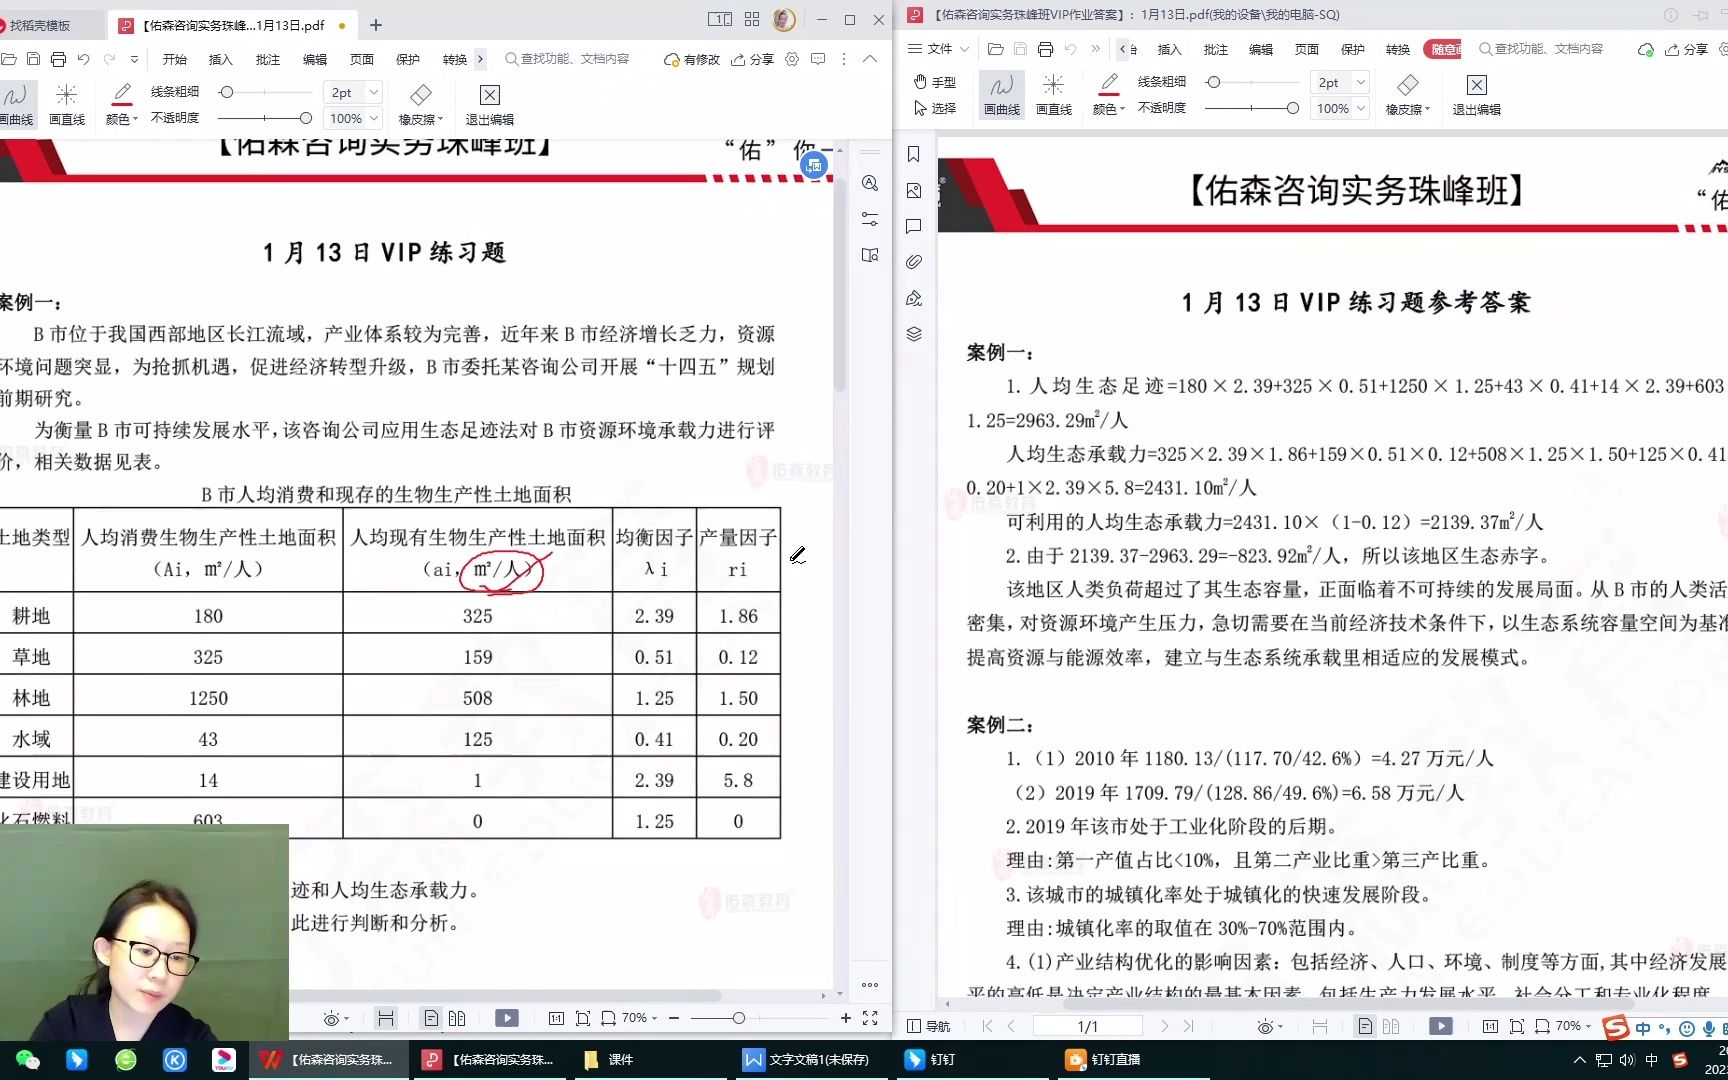Switch to the 插入 ribbon tab
This screenshot has width=1728, height=1080.
pyautogui.click(x=219, y=59)
